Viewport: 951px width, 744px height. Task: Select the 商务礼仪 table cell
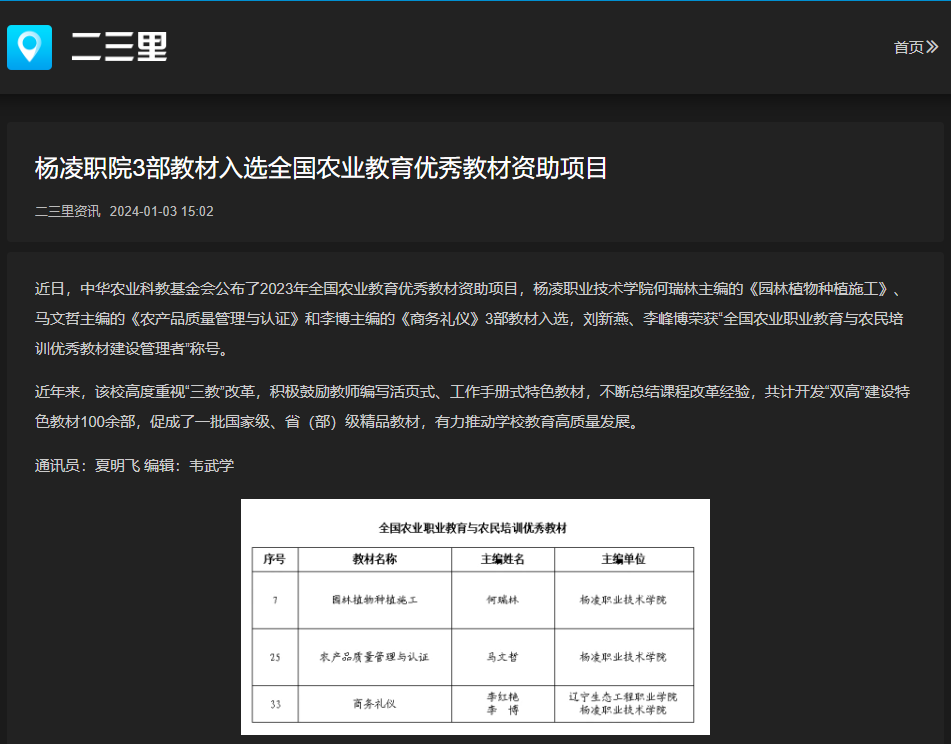click(x=374, y=703)
